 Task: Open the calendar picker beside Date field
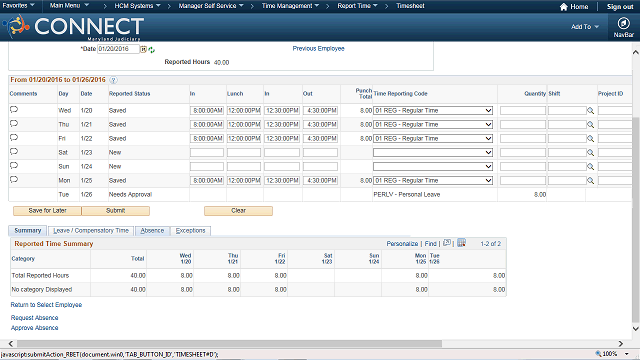[x=143, y=49]
